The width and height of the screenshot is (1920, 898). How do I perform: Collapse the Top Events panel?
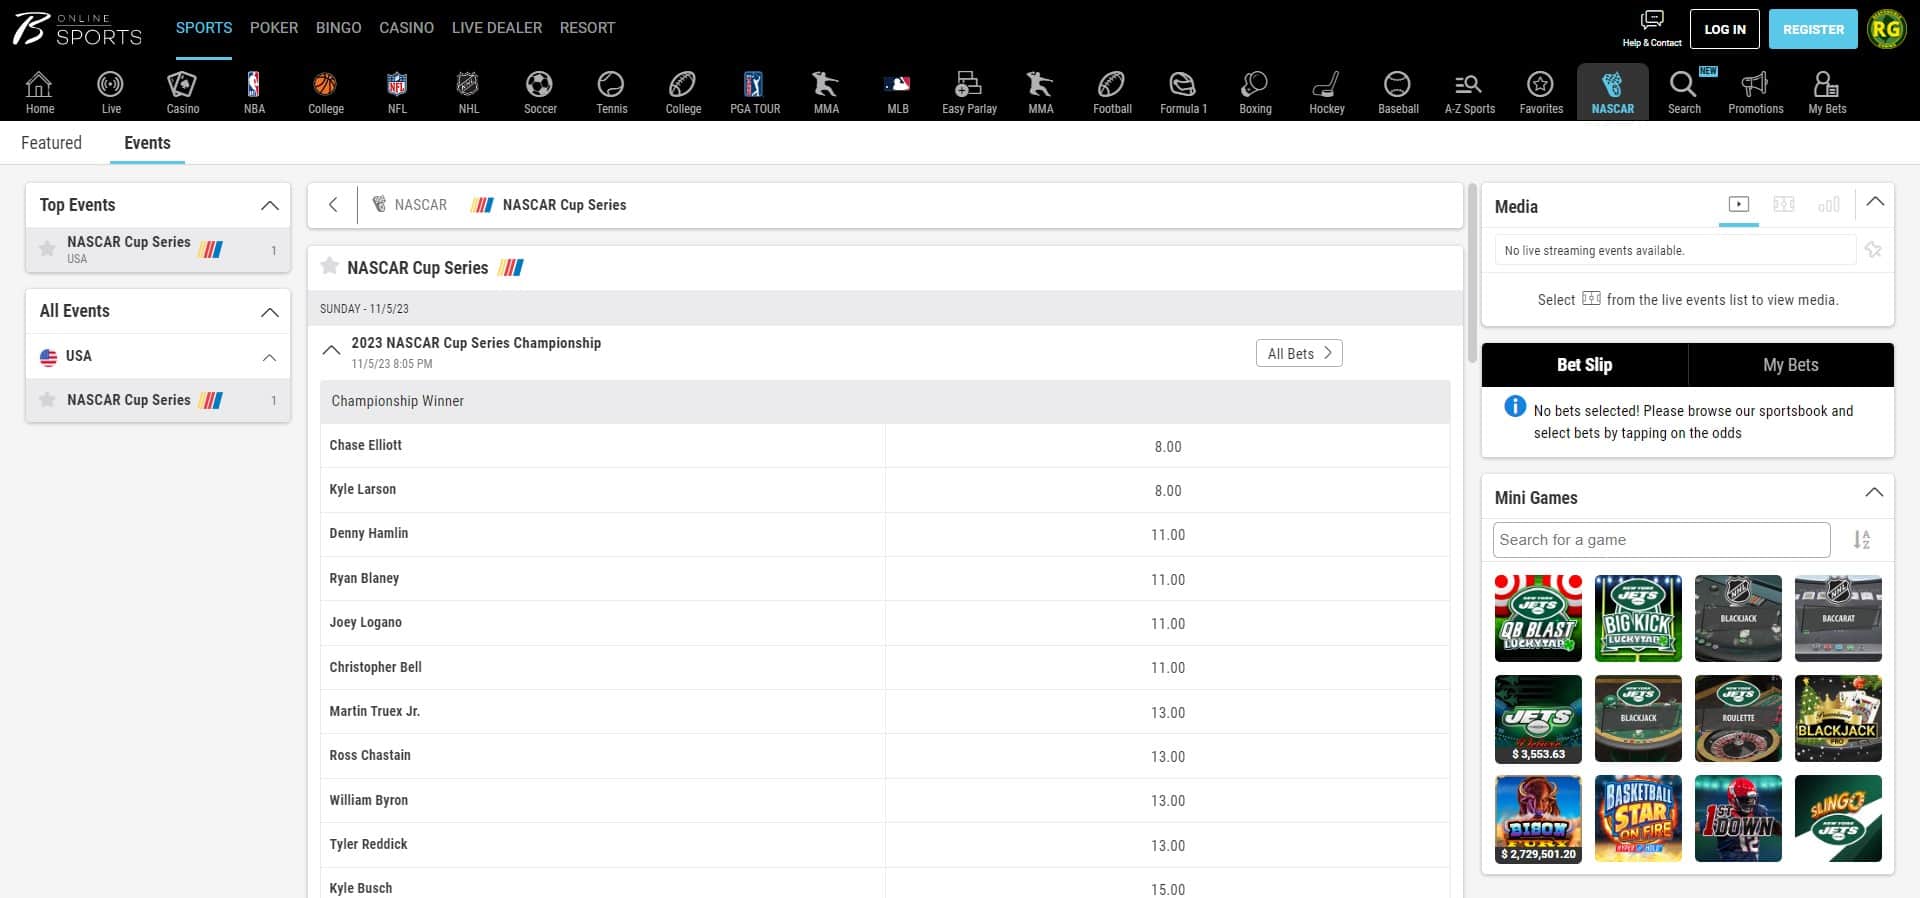point(269,205)
